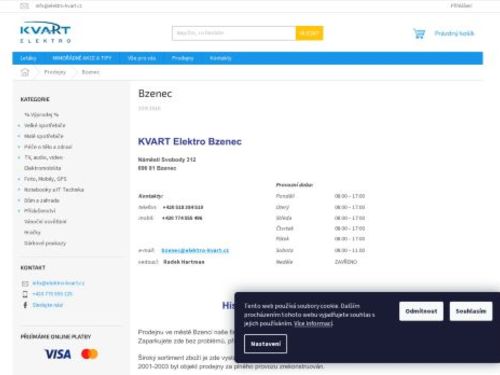Expand the Péče o tělo a zdraví arrow
The image size is (500, 375).
click(19, 147)
